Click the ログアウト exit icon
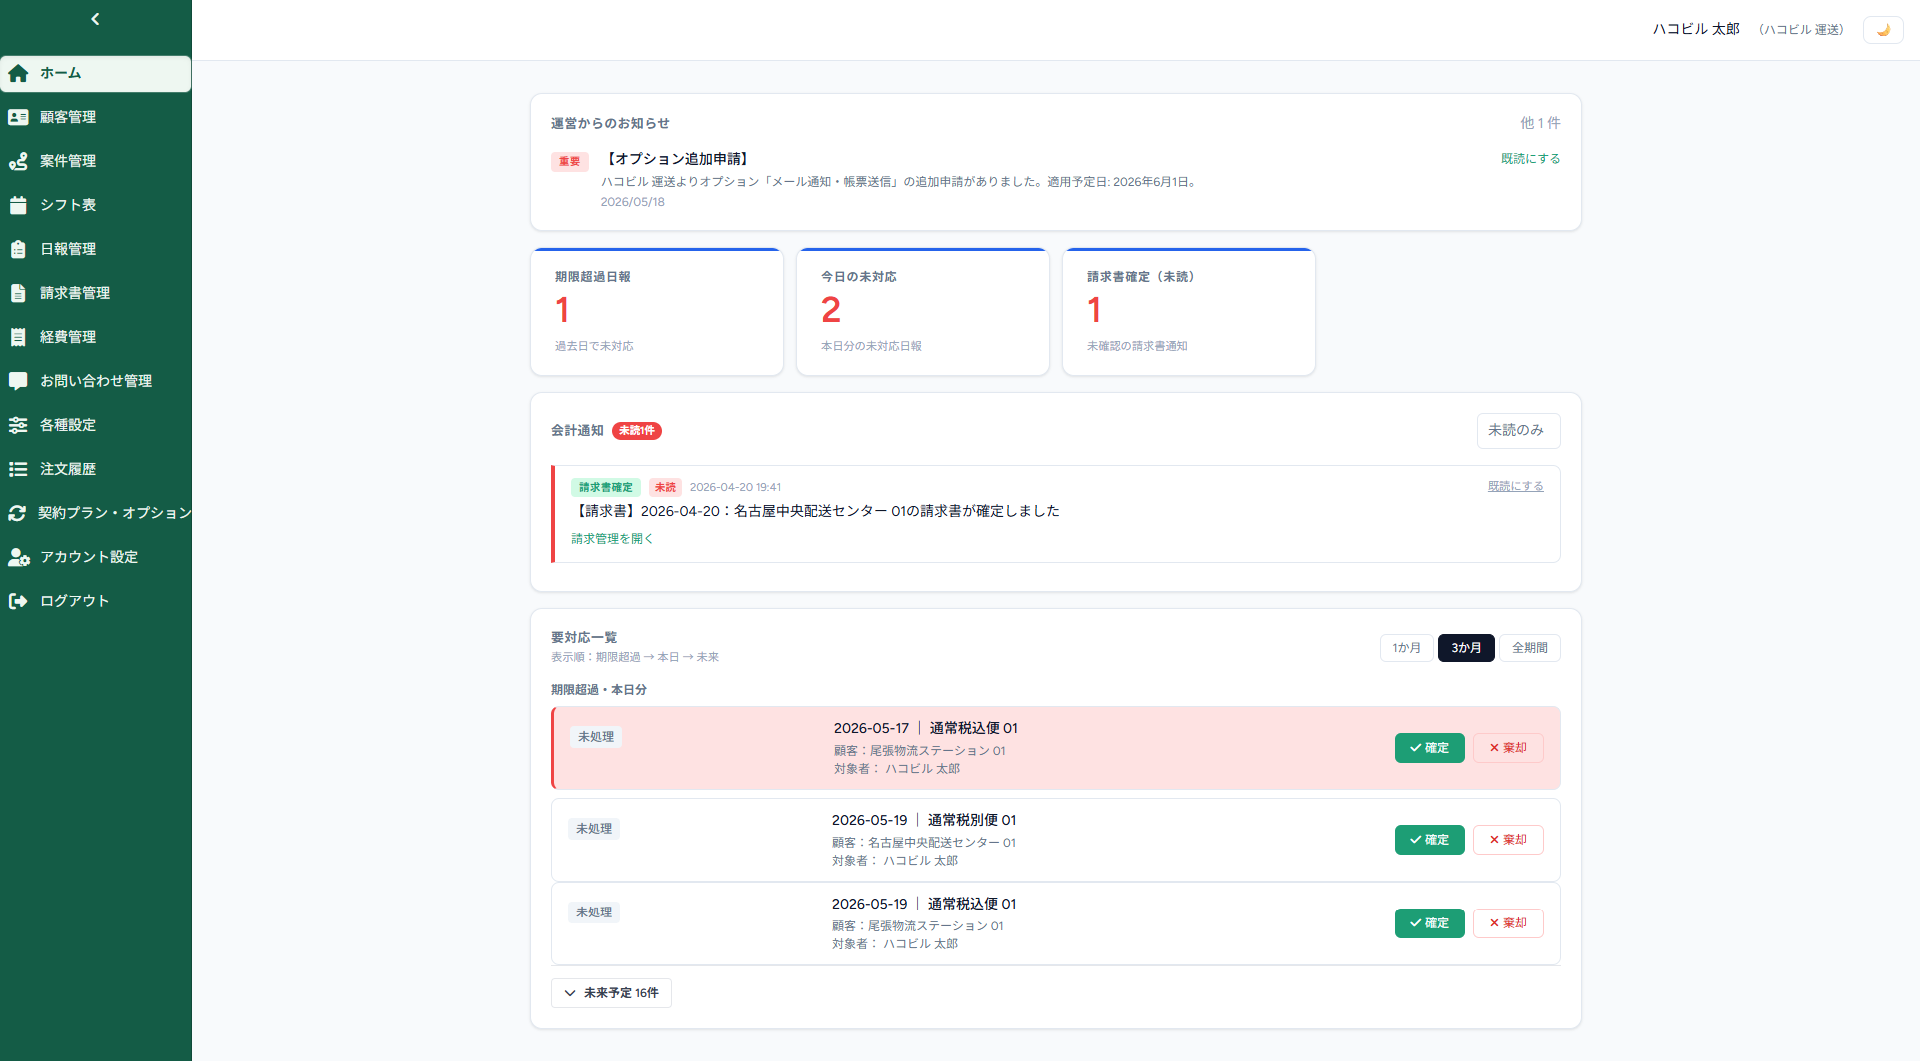Screen dimensions: 1920x1061 click(x=18, y=601)
